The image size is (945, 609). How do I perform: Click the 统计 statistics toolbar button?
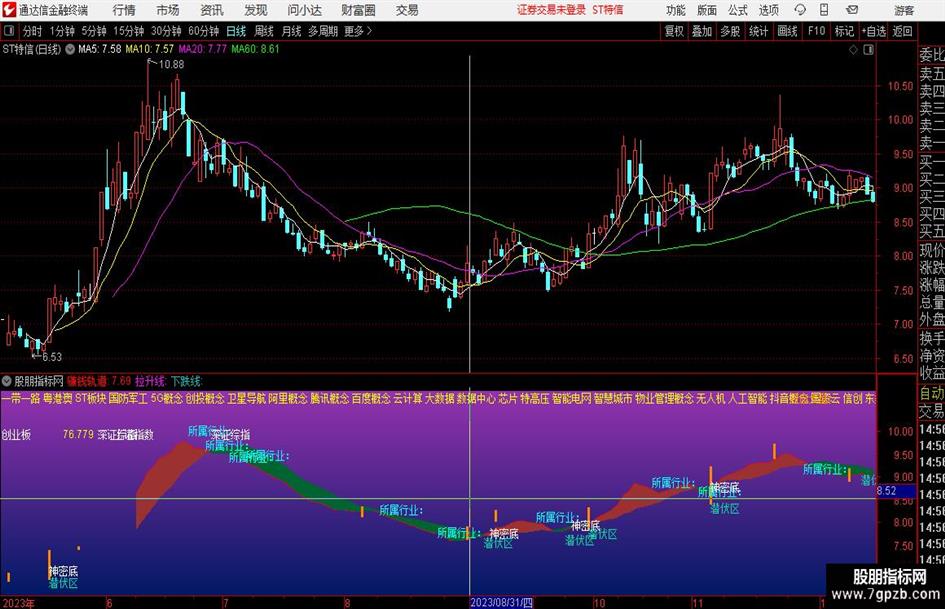click(758, 31)
